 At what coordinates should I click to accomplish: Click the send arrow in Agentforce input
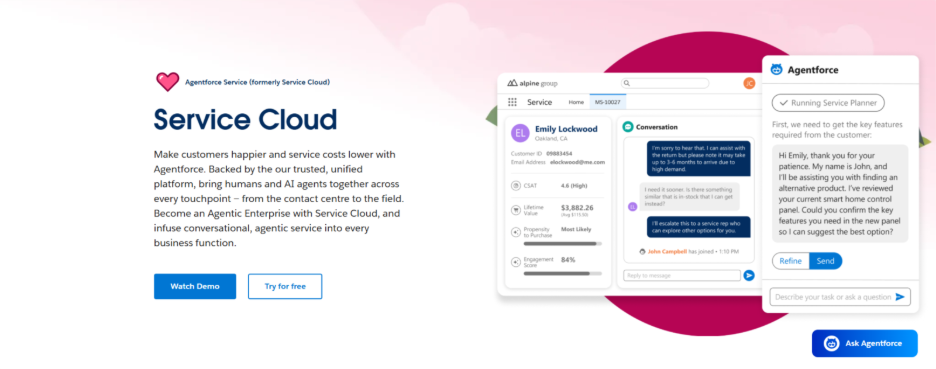coord(900,297)
